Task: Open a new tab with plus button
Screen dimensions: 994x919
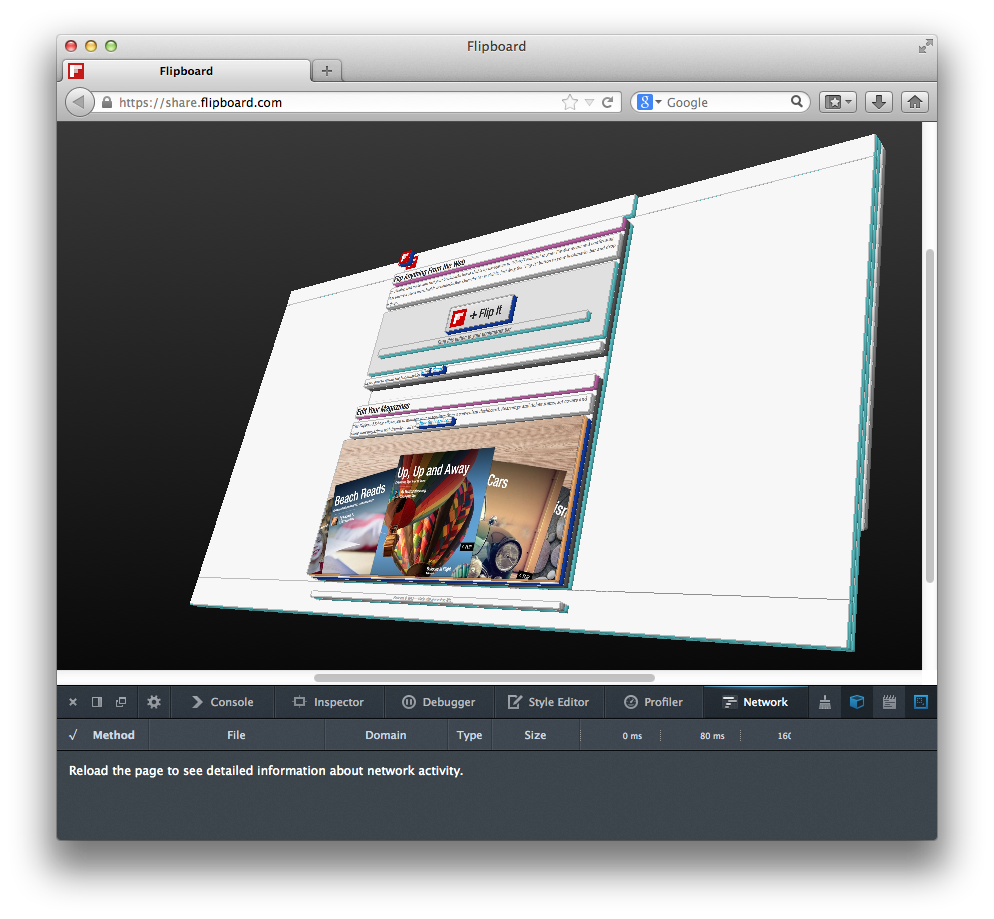Action: click(x=326, y=70)
